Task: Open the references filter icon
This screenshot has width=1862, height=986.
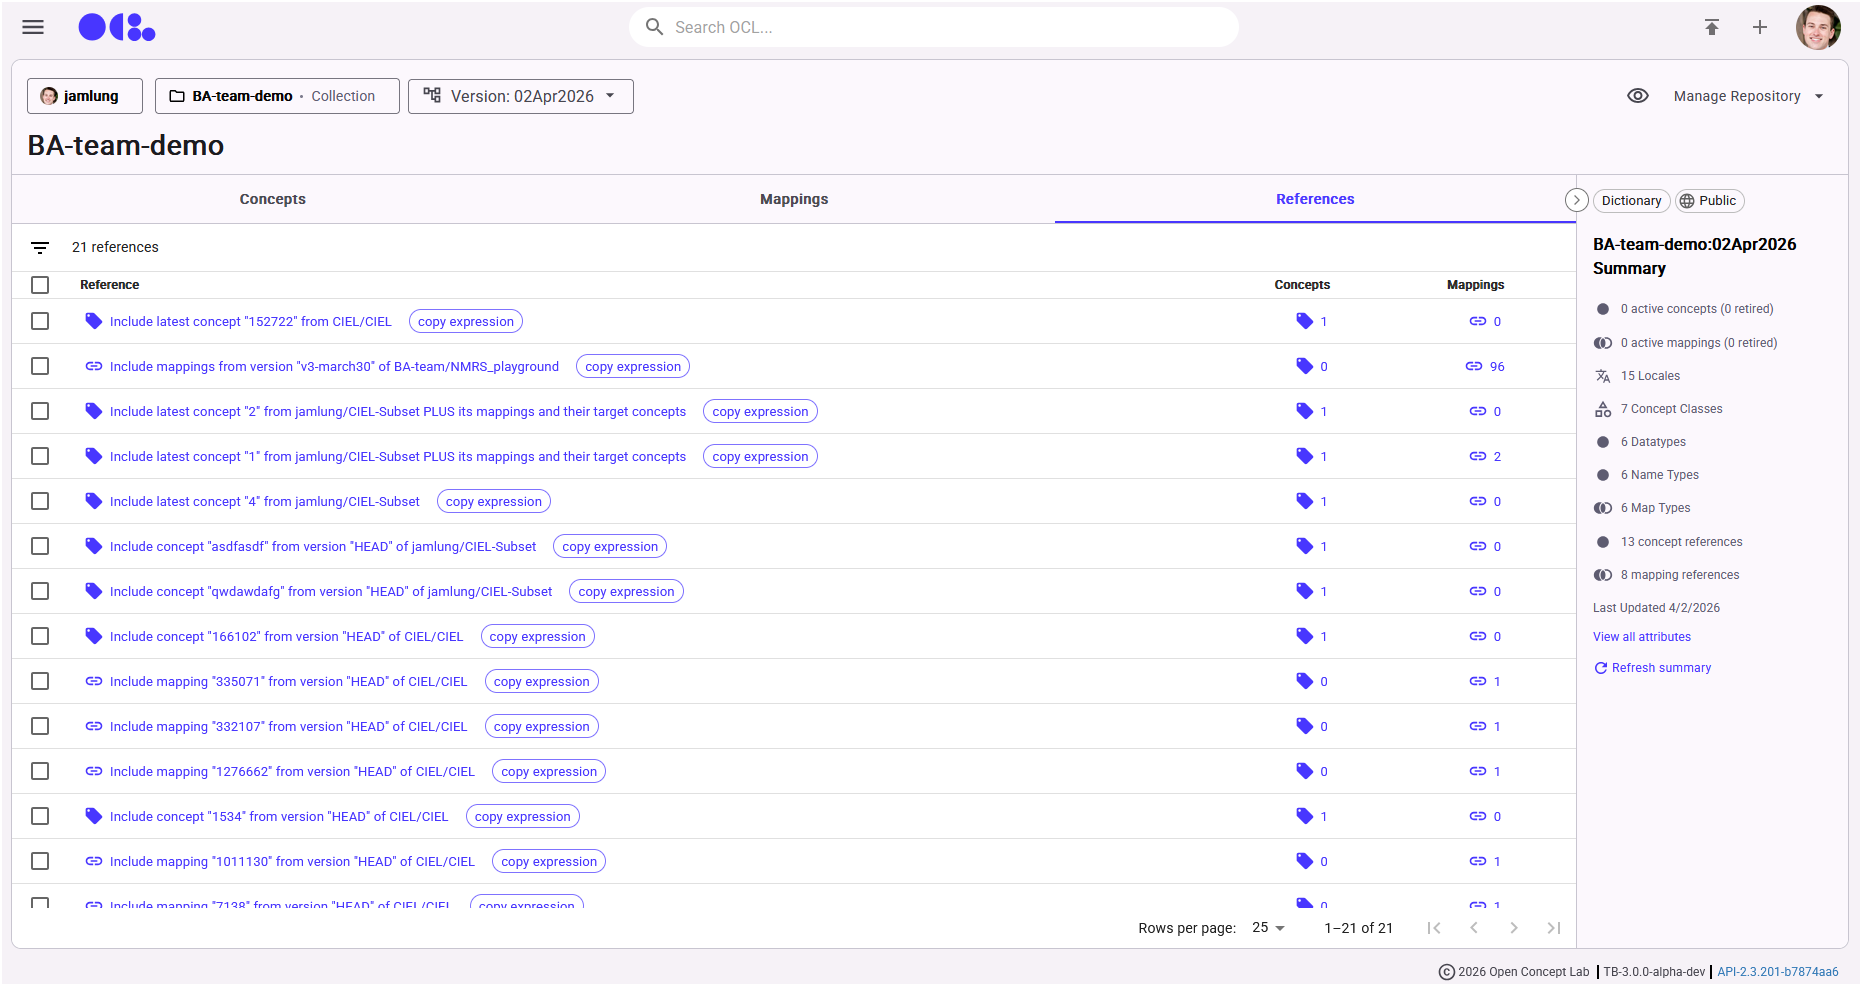Action: (40, 247)
